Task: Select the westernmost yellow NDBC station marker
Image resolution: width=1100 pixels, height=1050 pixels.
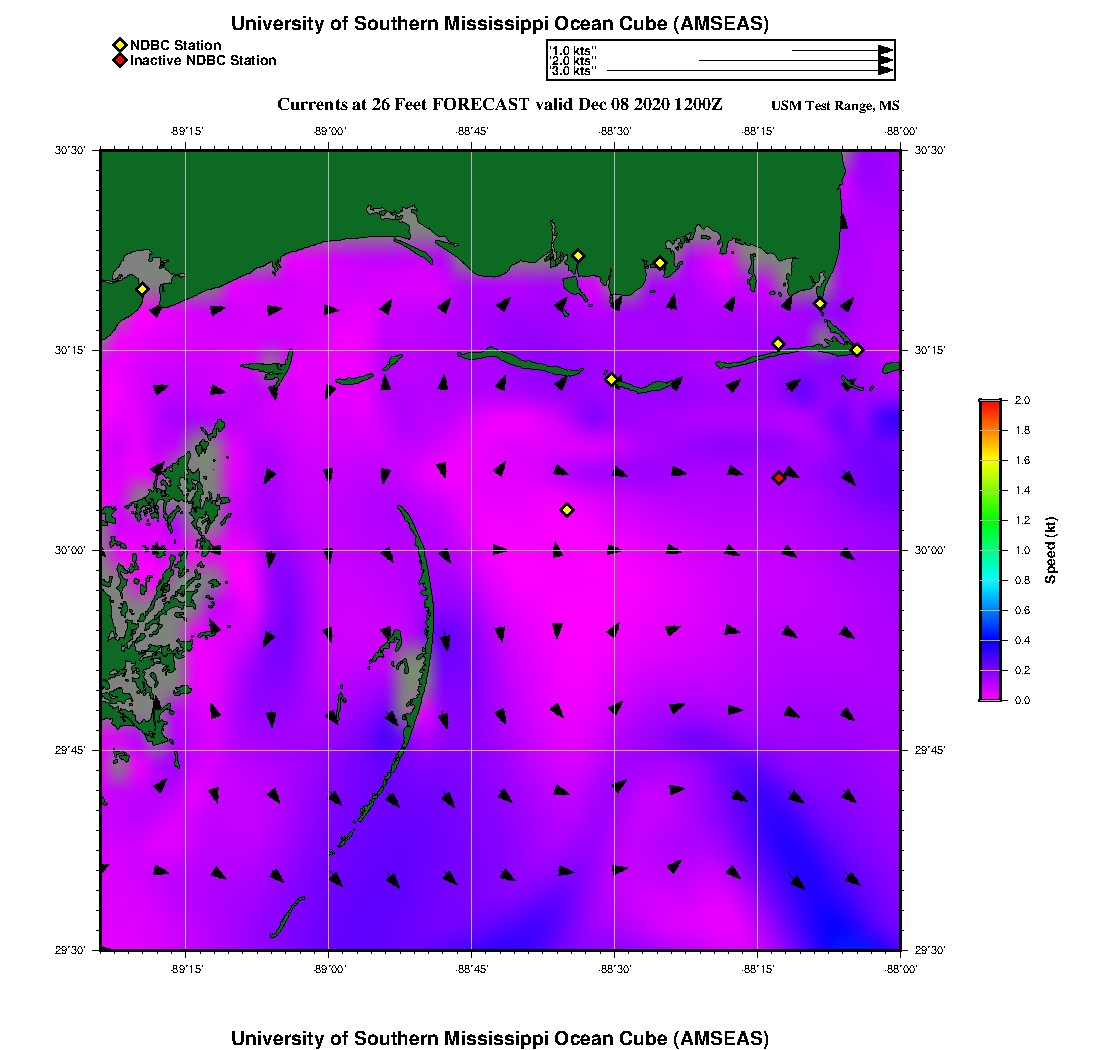Action: (x=143, y=289)
